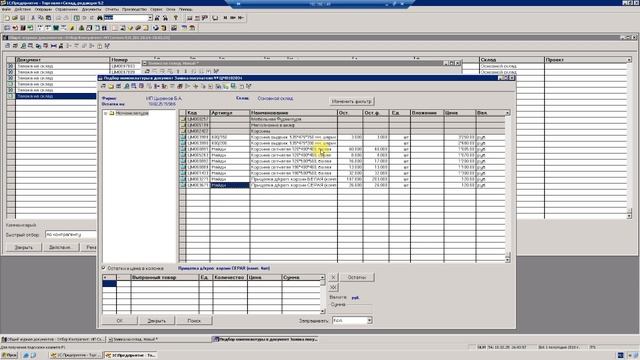Click Основной склад link beside Склад label
640x360 pixels.
point(275,98)
